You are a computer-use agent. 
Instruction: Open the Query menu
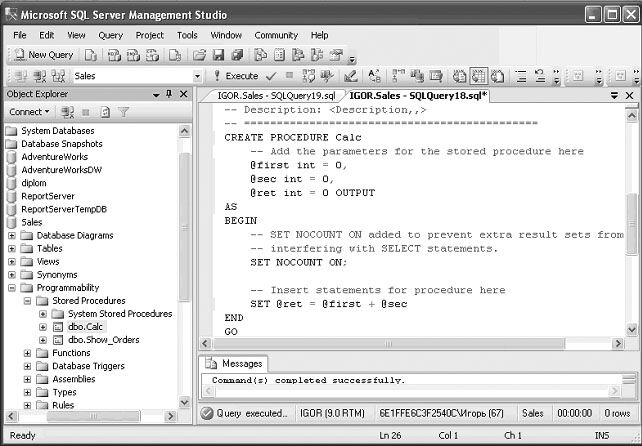click(x=110, y=35)
